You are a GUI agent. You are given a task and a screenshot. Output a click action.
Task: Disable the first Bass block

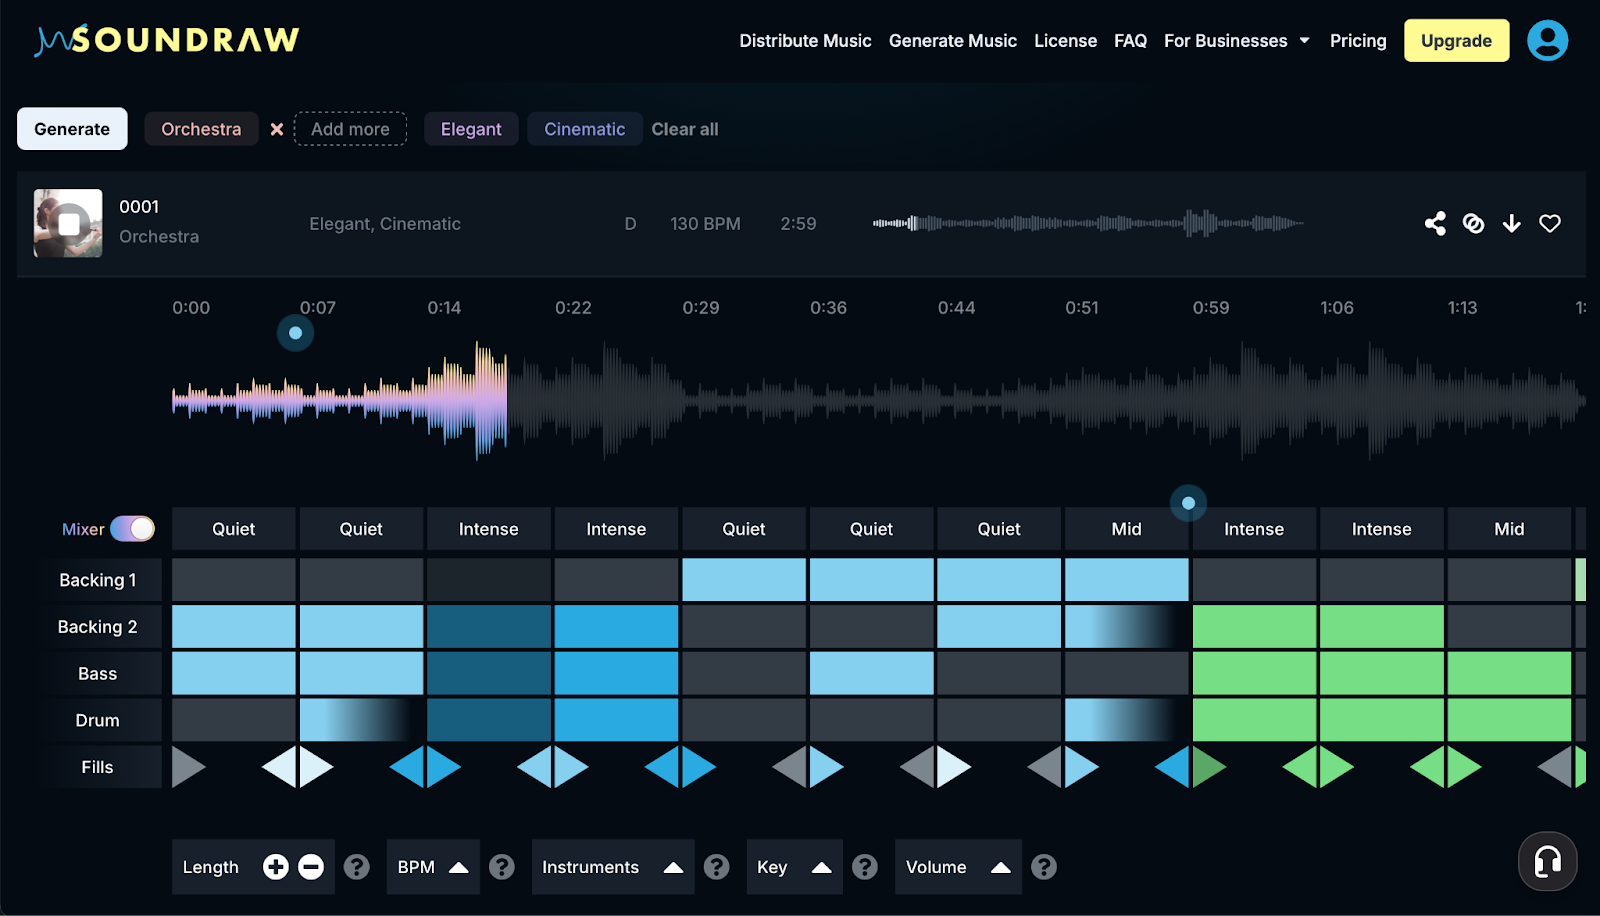[233, 673]
